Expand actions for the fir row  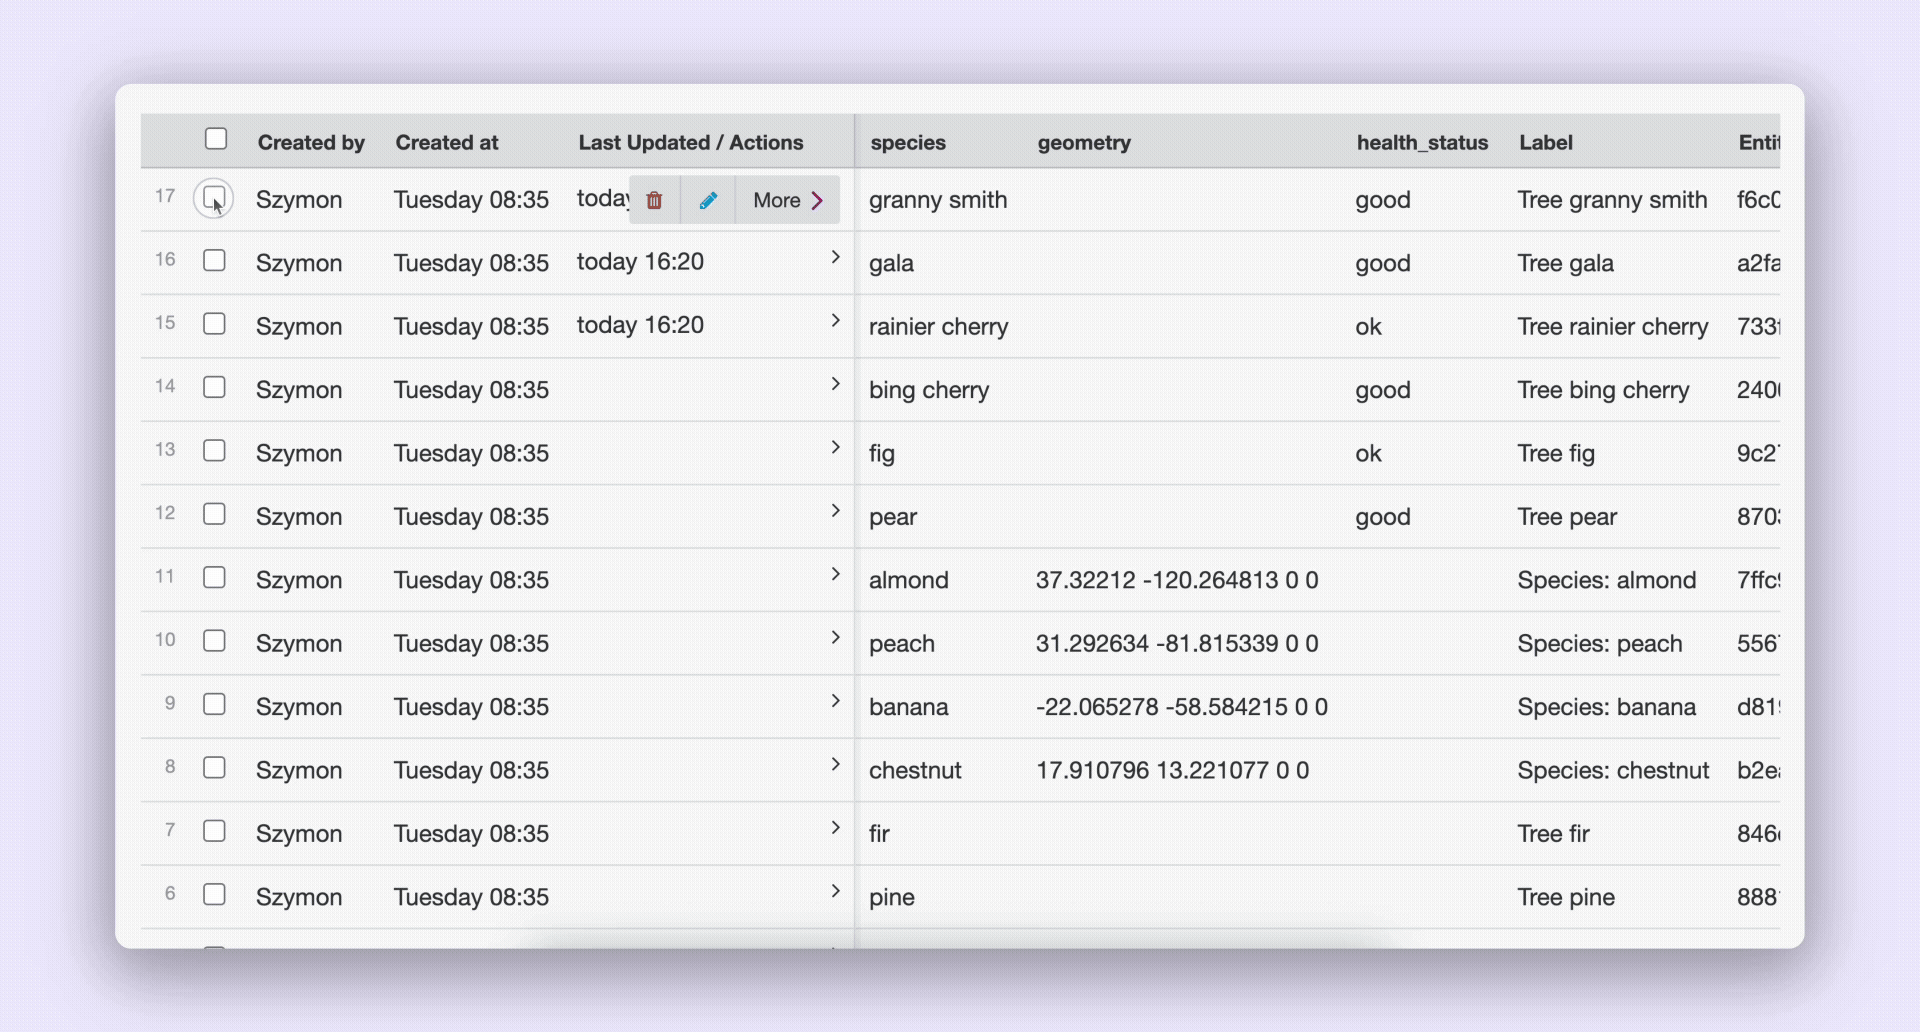click(x=837, y=828)
